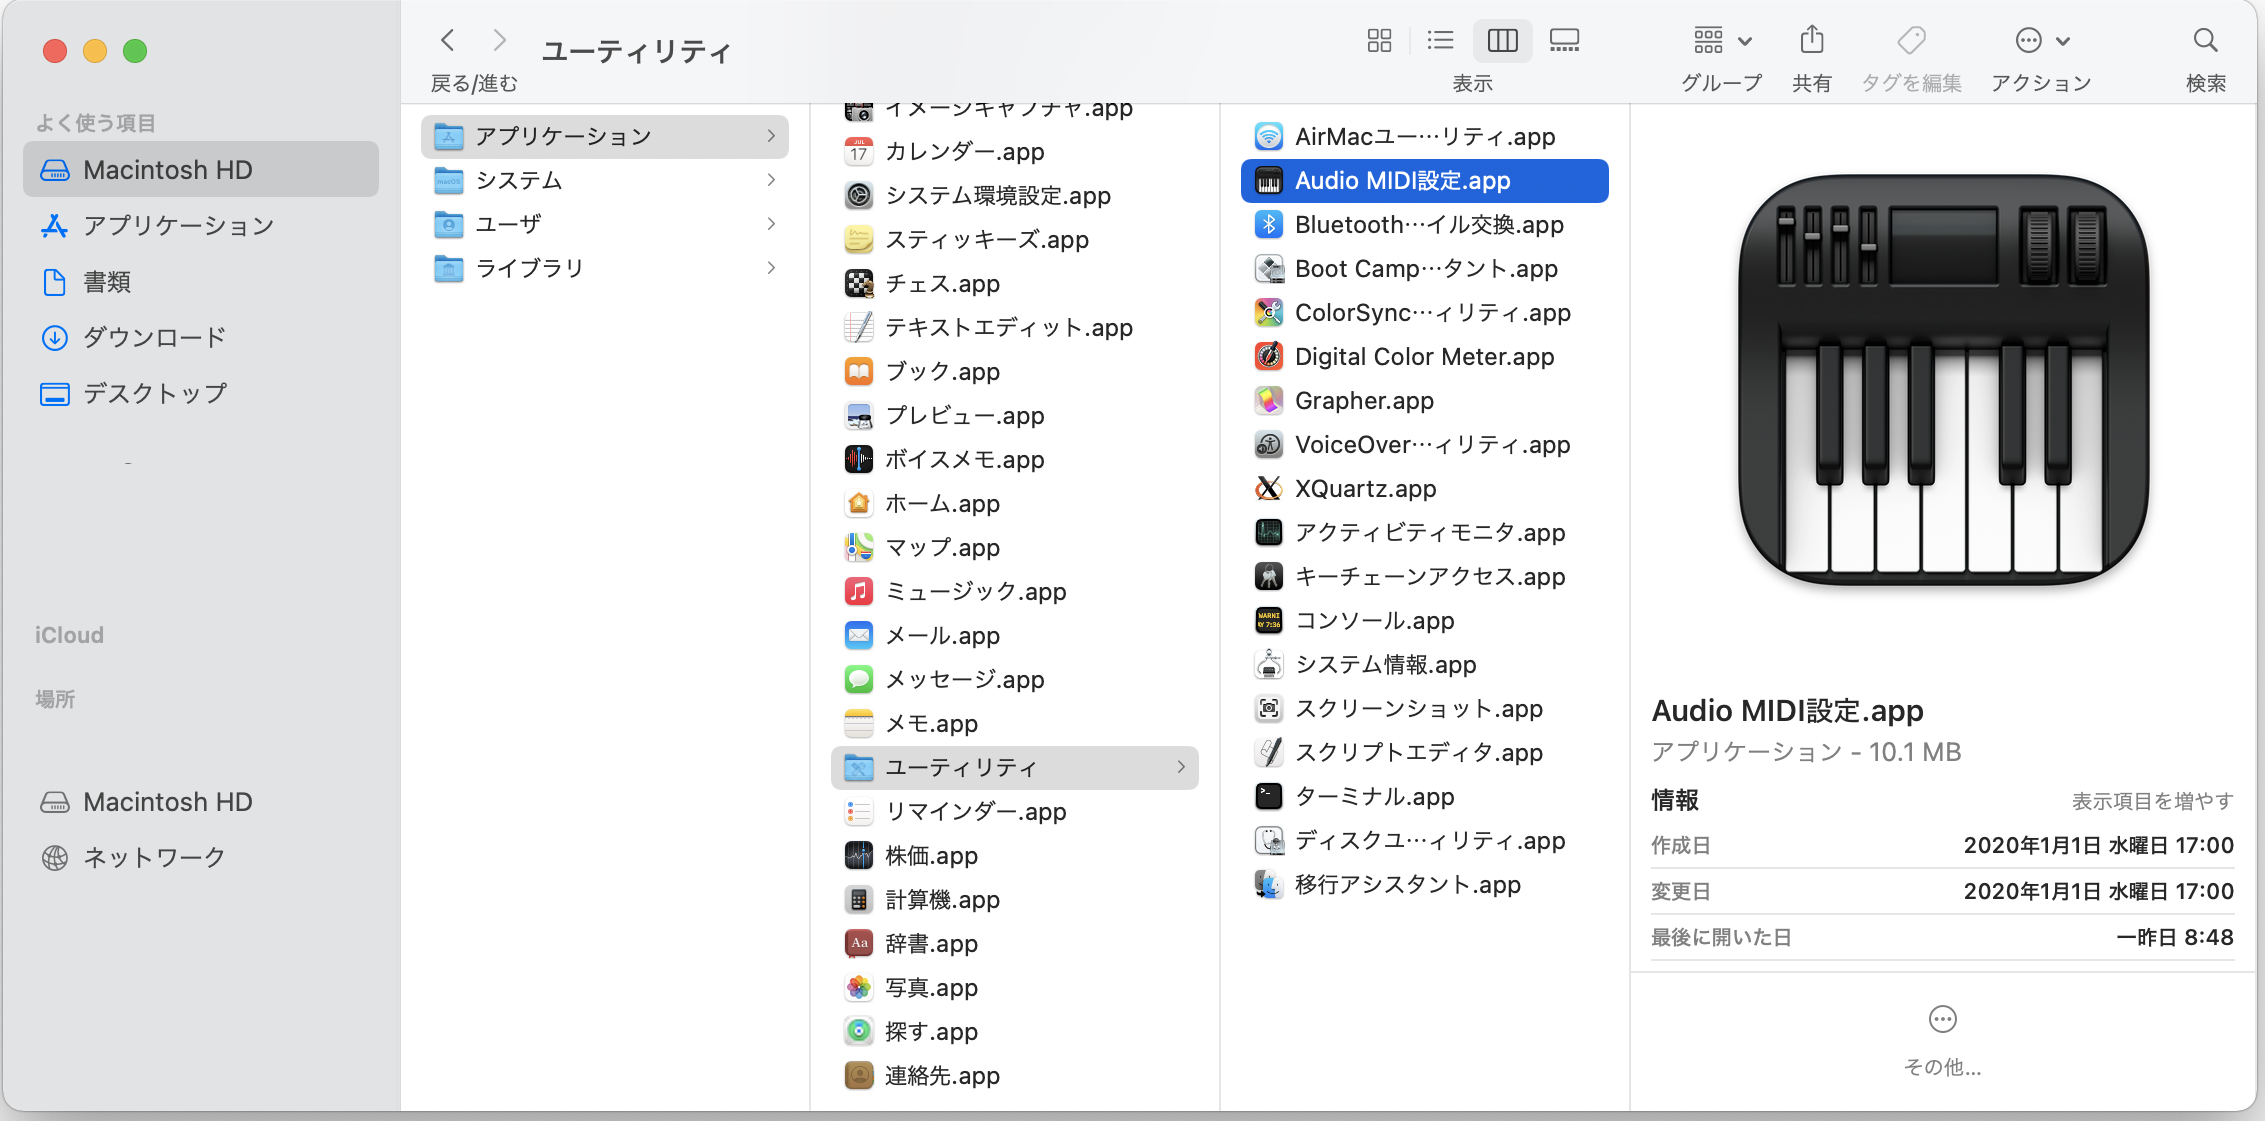Switch to icon view
The width and height of the screenshot is (2265, 1121).
tap(1379, 41)
